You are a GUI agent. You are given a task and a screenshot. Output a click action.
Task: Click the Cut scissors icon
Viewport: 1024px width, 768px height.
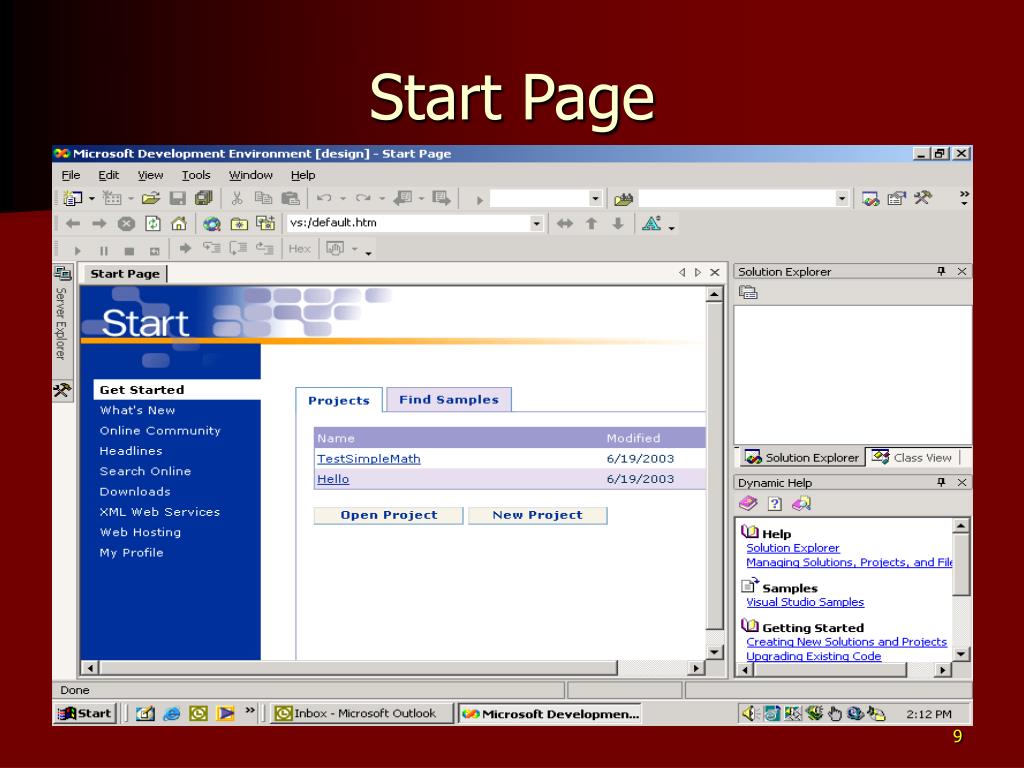tap(237, 198)
